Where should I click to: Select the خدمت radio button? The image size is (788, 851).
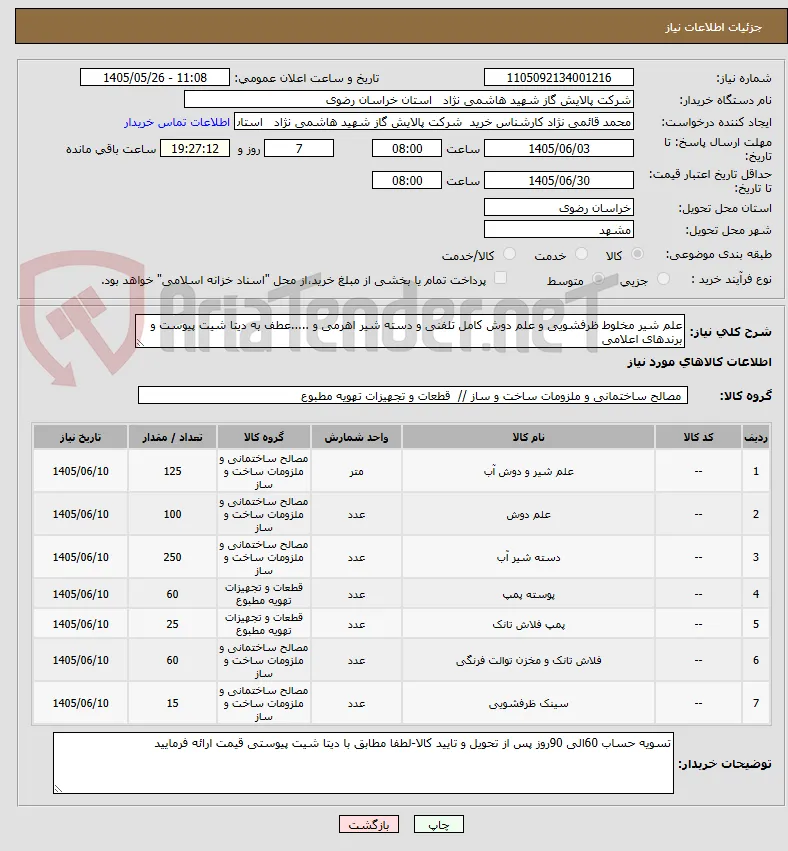point(581,253)
